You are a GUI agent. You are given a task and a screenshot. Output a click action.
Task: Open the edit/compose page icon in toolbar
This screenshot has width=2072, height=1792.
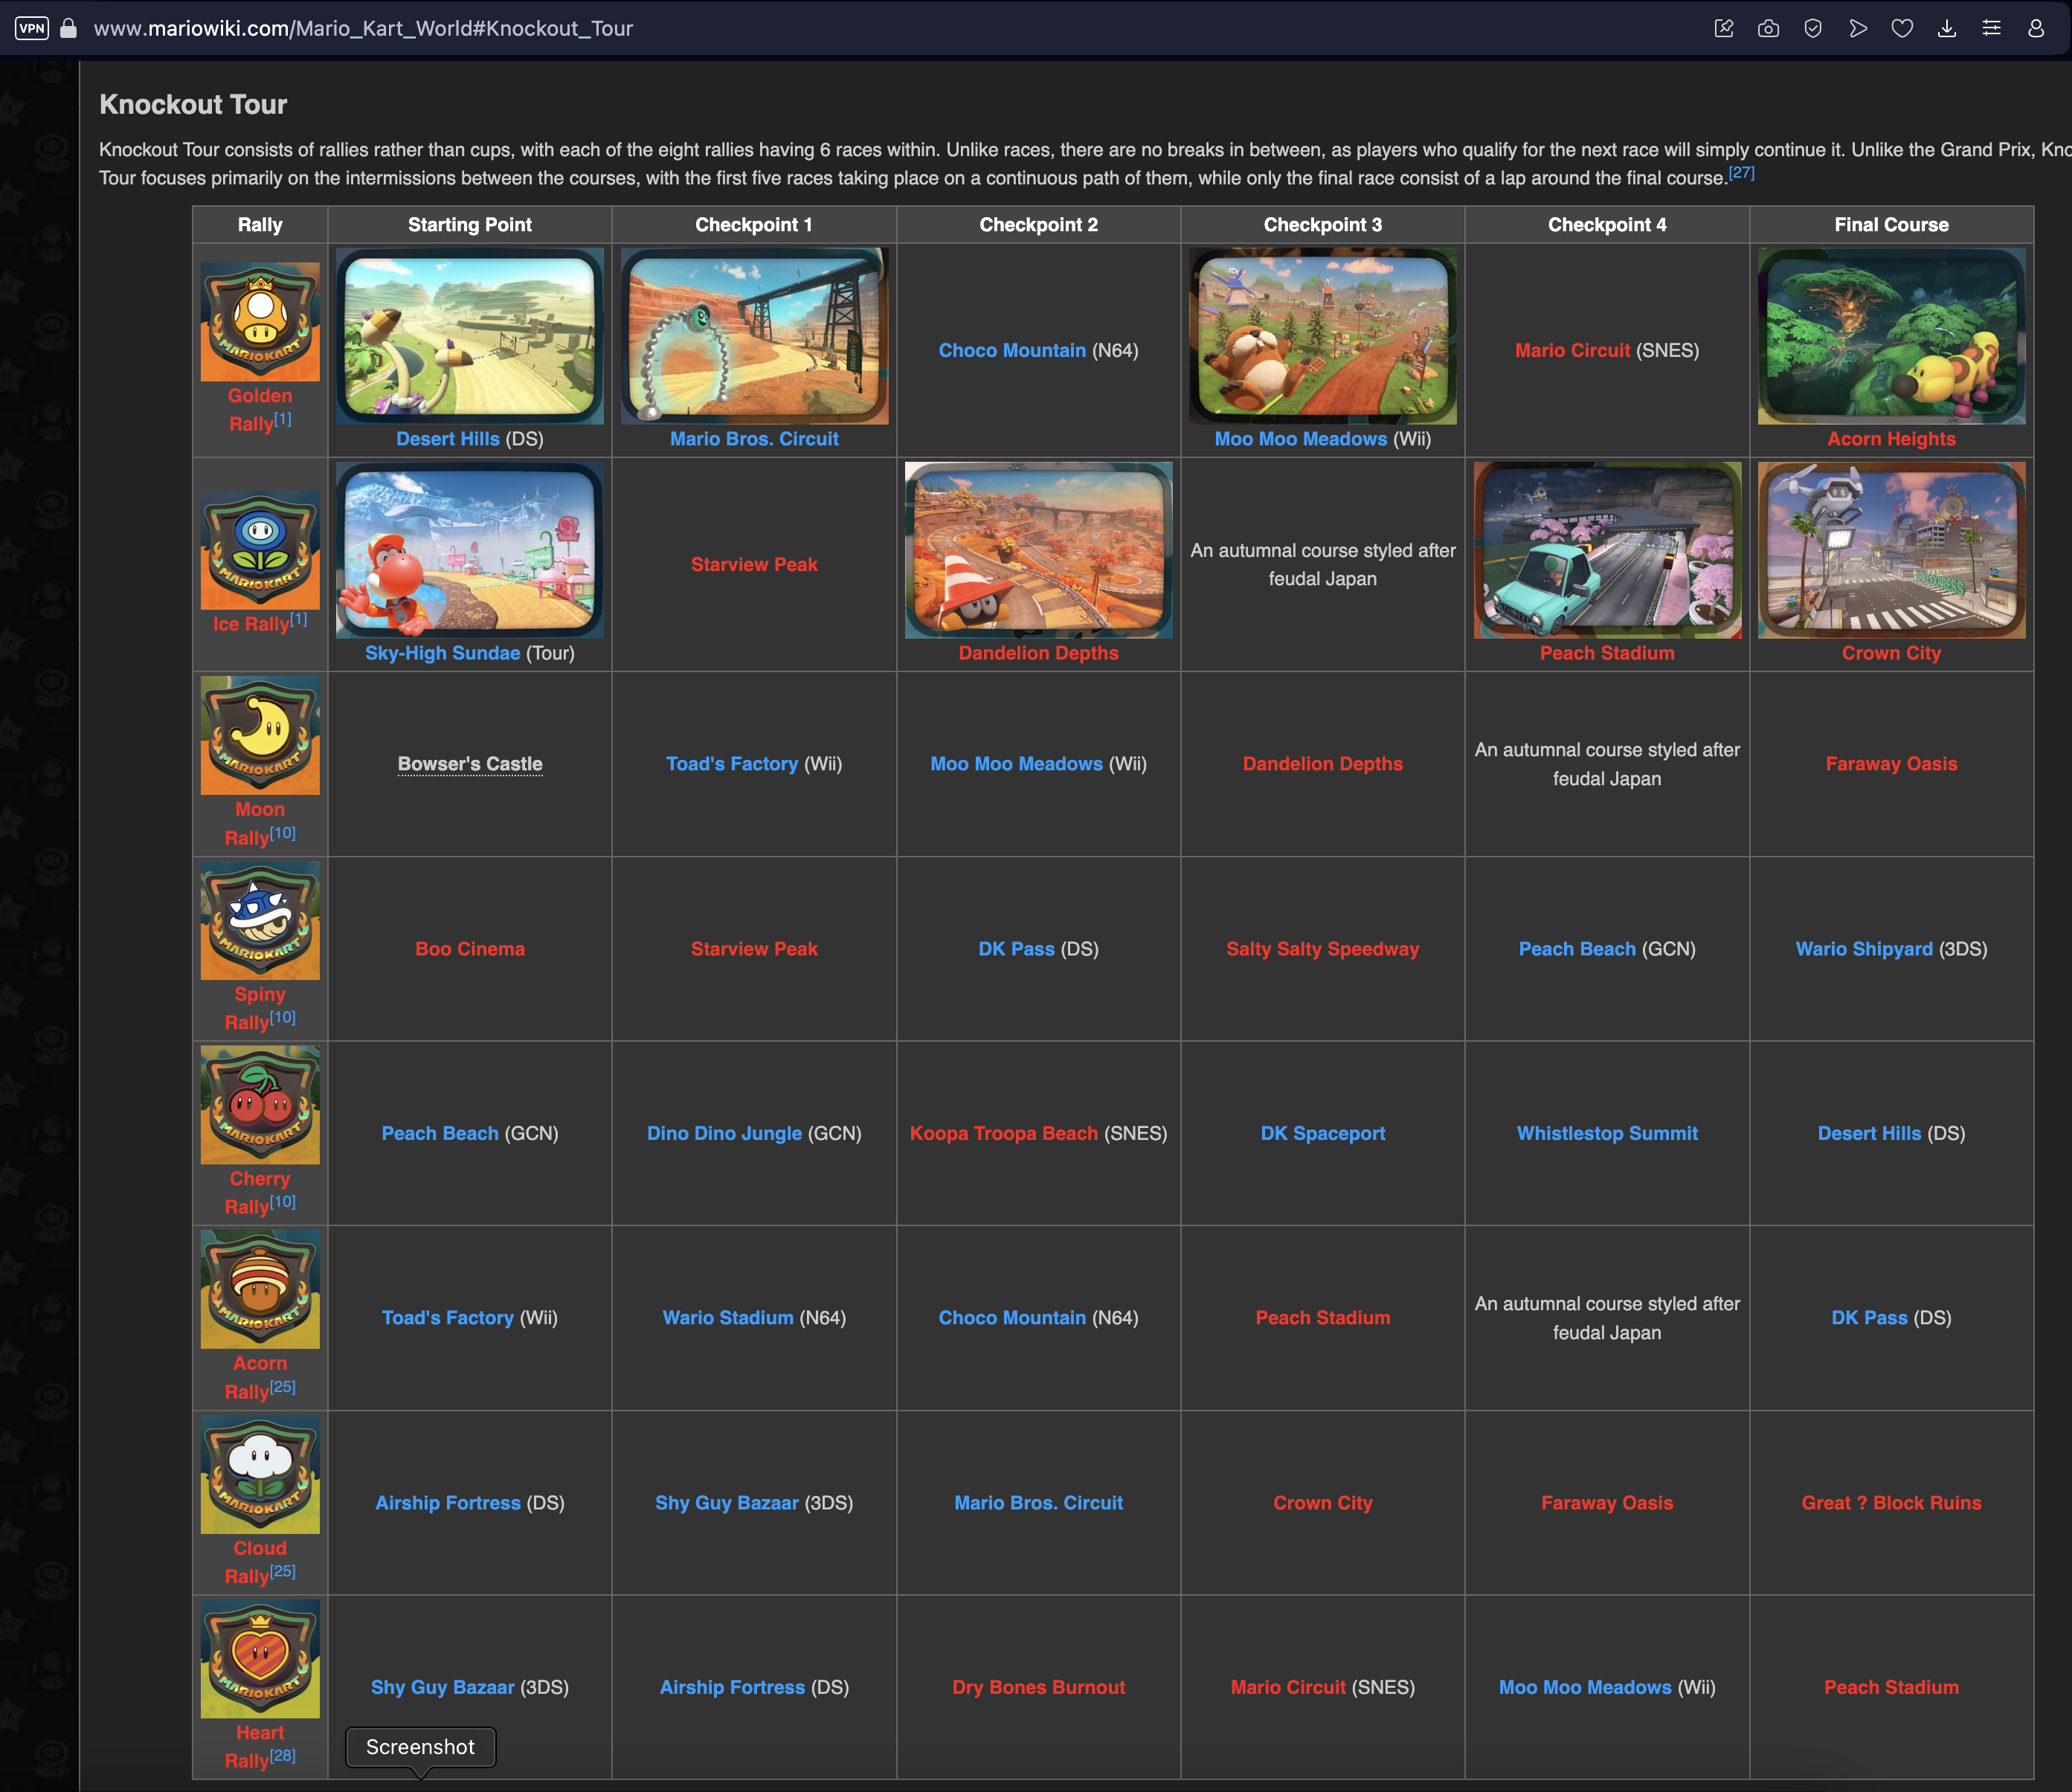[x=1724, y=28]
